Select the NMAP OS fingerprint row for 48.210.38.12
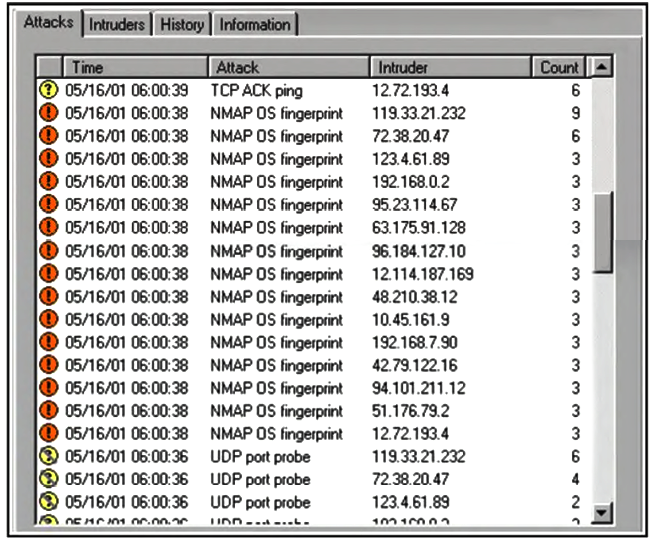 click(x=300, y=297)
